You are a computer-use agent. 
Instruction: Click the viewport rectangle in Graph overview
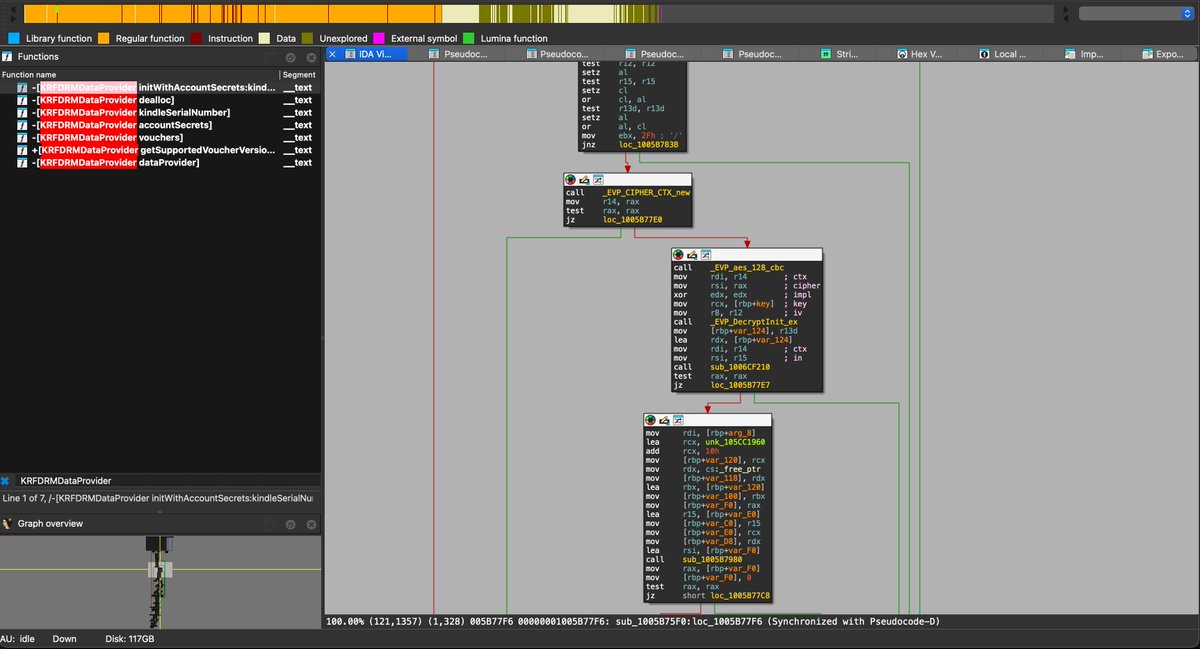click(x=161, y=568)
